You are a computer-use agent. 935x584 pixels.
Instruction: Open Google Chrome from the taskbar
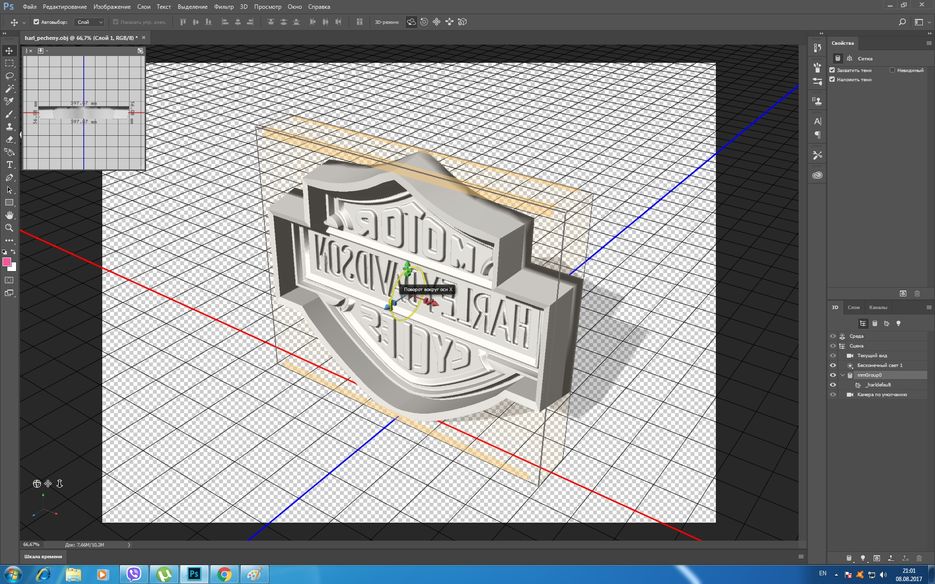(x=224, y=574)
